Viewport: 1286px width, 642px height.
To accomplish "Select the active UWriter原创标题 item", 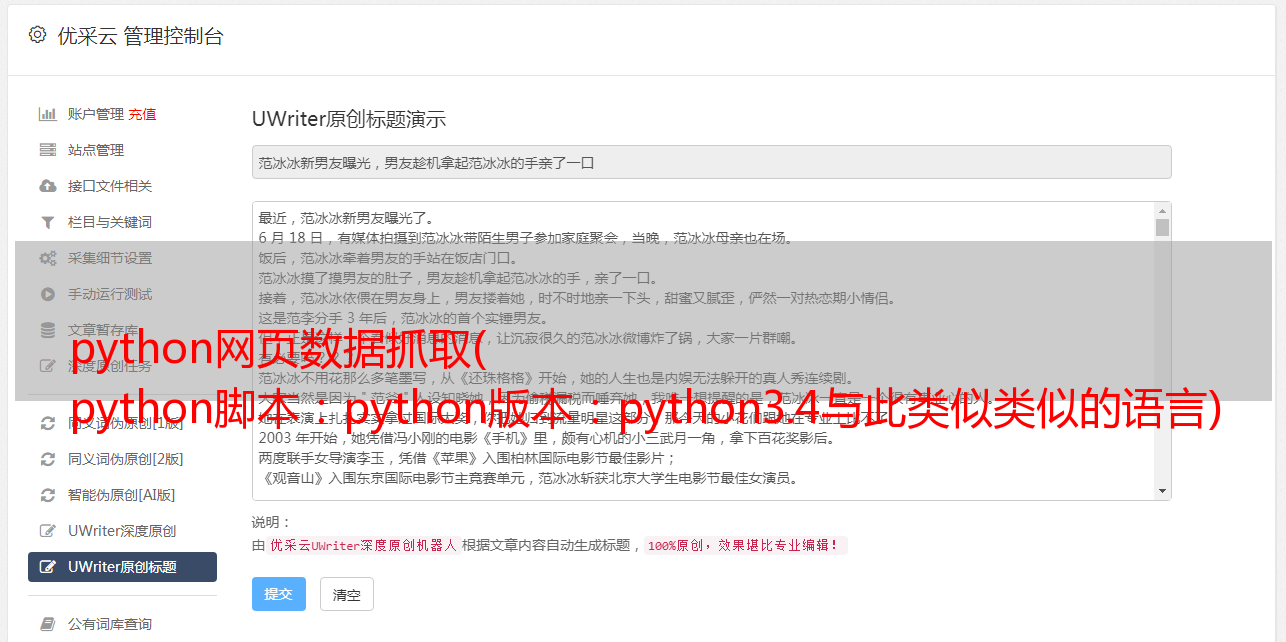I will tap(122, 567).
